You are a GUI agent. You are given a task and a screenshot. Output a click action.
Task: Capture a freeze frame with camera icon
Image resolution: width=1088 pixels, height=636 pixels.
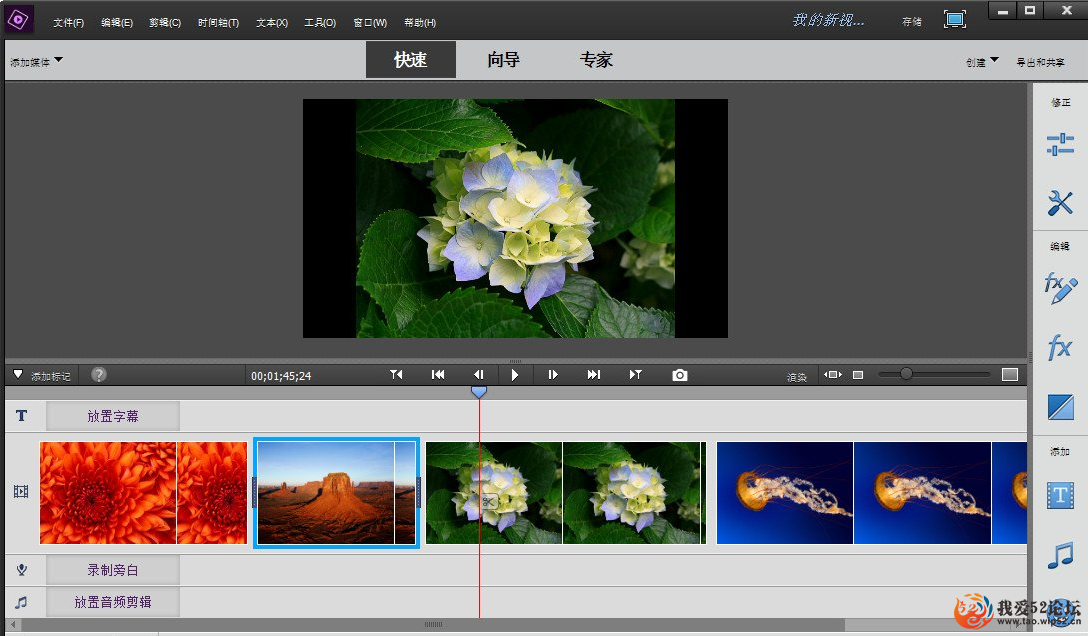pyautogui.click(x=679, y=375)
